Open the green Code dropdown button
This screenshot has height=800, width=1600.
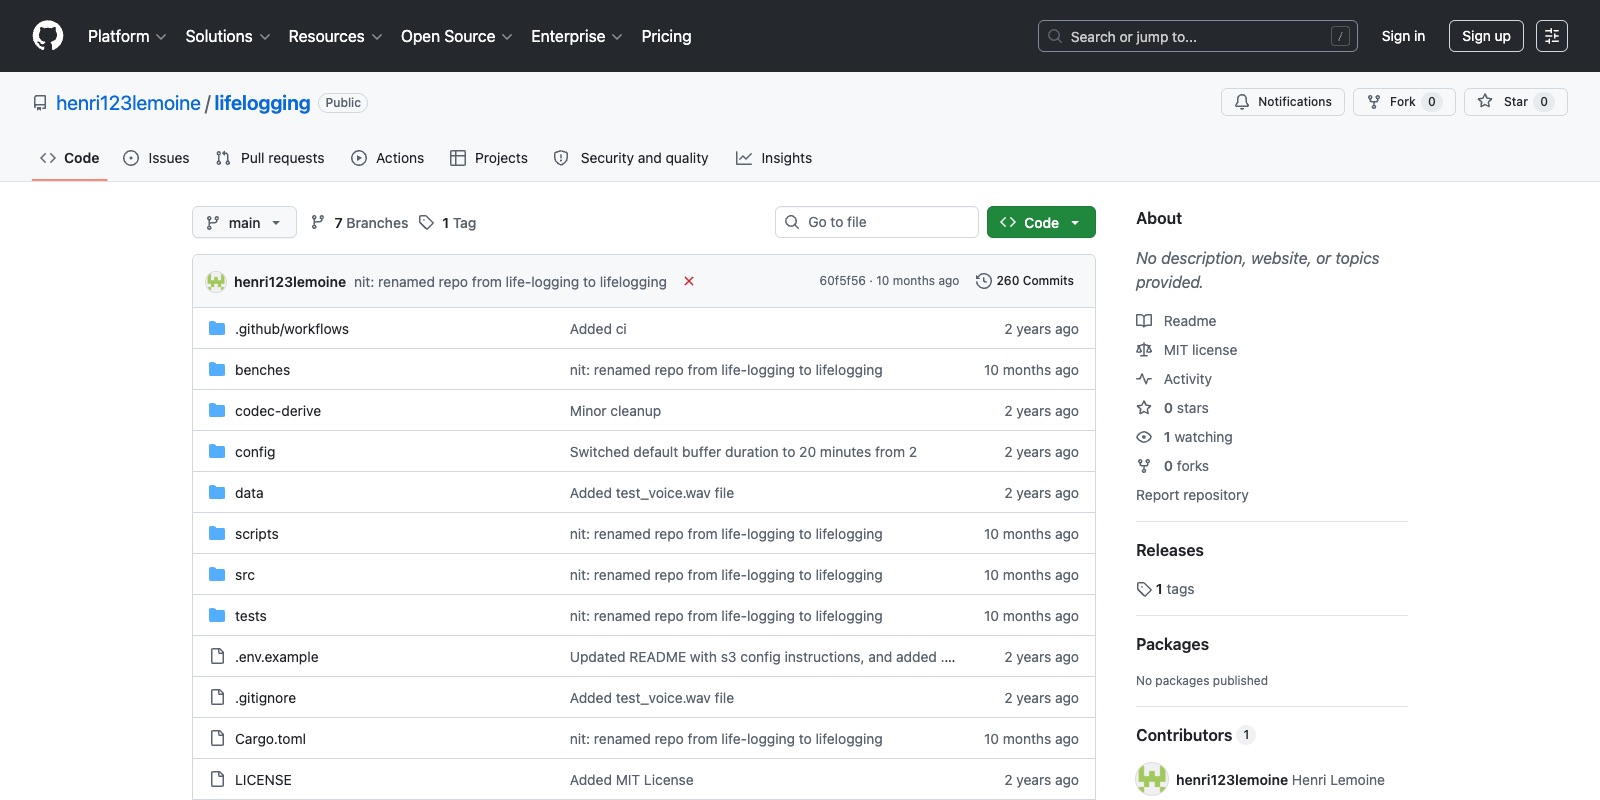tap(1041, 222)
